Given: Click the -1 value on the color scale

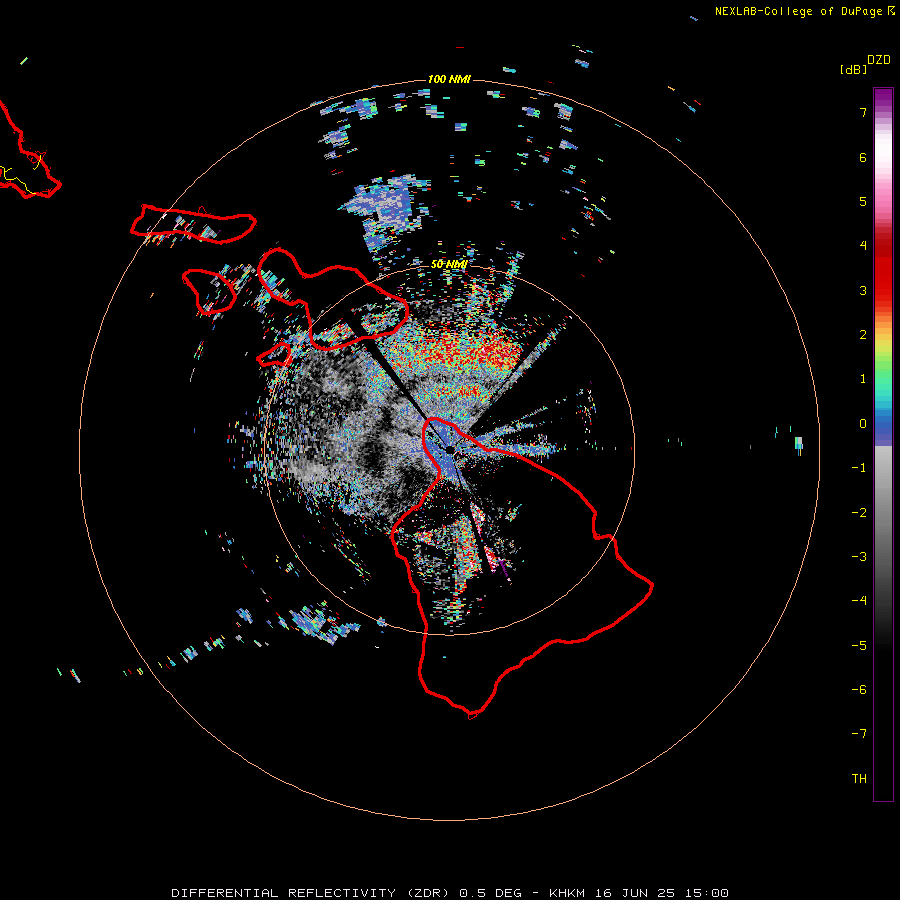Looking at the screenshot, I should pyautogui.click(x=859, y=468).
